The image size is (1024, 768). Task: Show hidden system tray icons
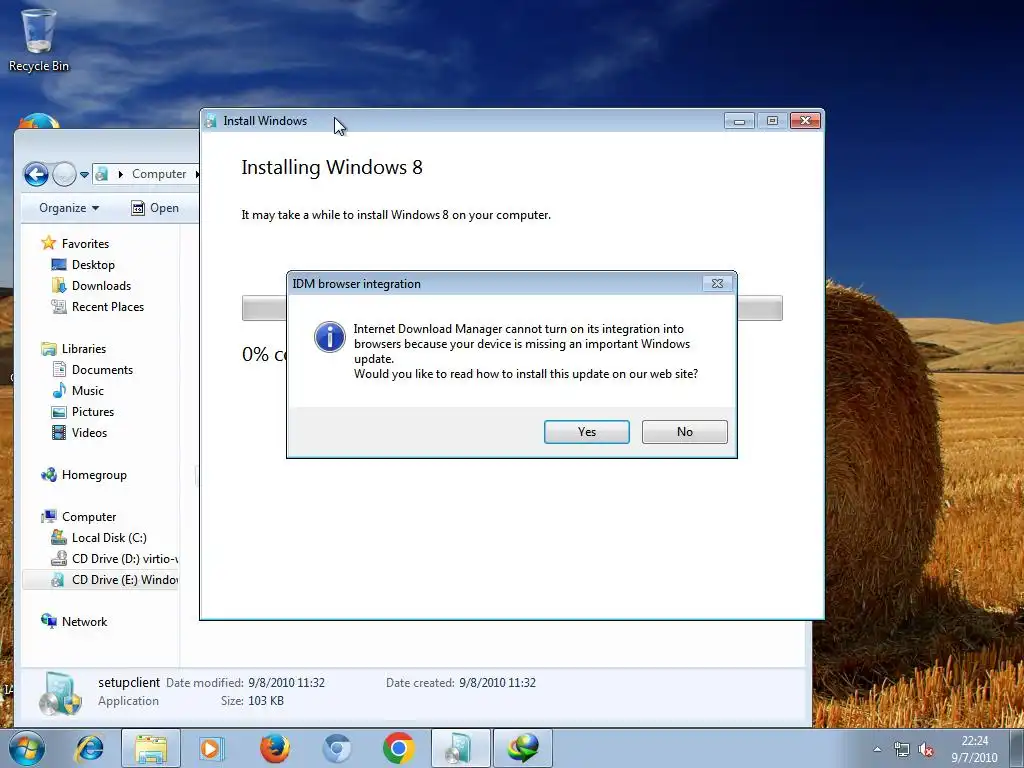[876, 749]
